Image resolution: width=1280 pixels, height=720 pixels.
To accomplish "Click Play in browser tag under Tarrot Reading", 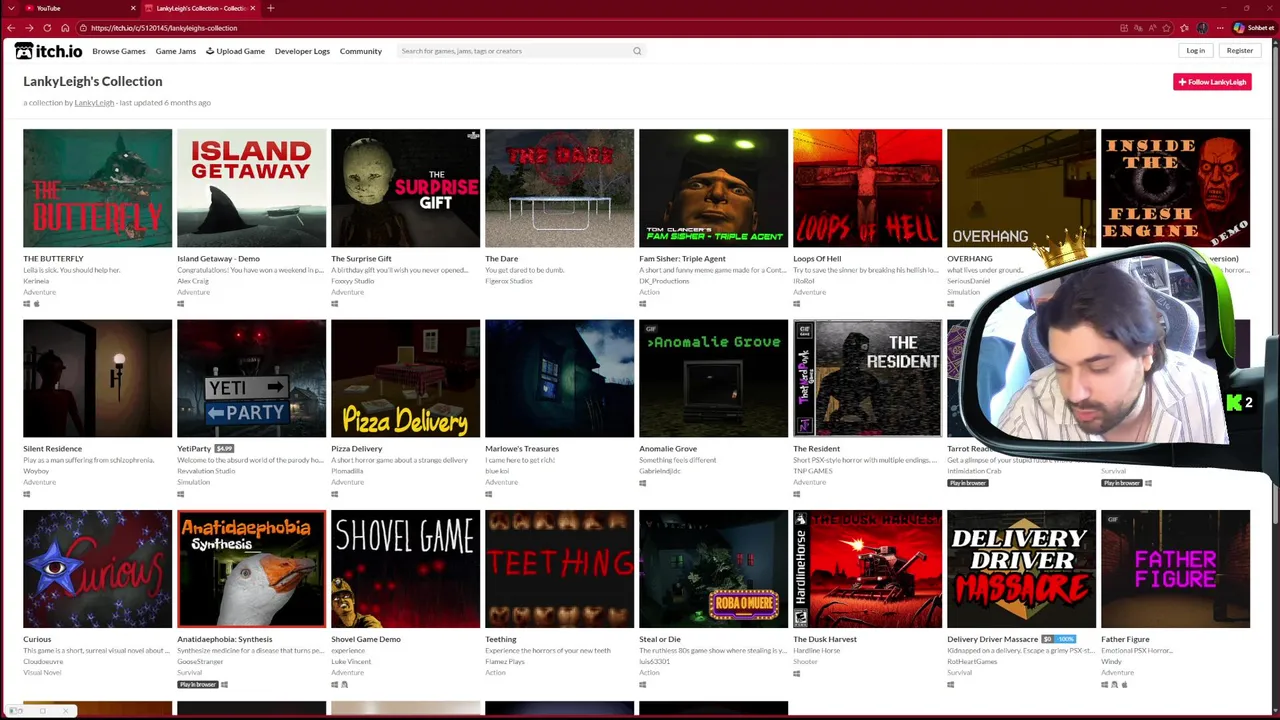I will (x=968, y=483).
